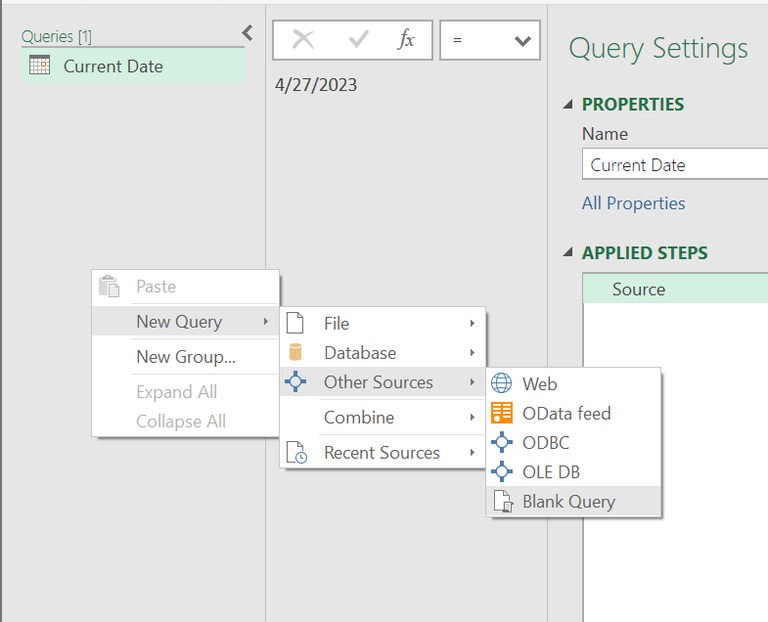Open the All Properties link
768x622 pixels.
633,203
